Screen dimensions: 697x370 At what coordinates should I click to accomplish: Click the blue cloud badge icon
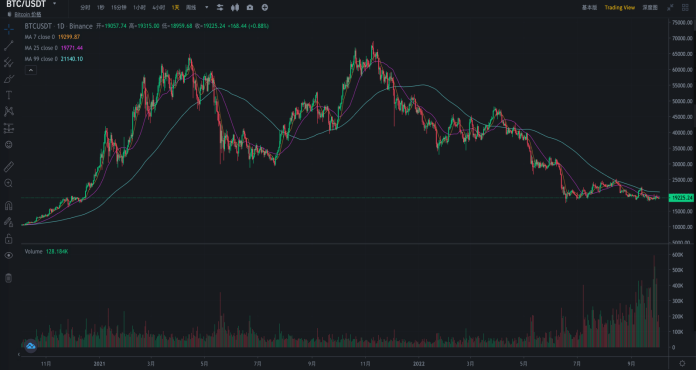(x=30, y=346)
